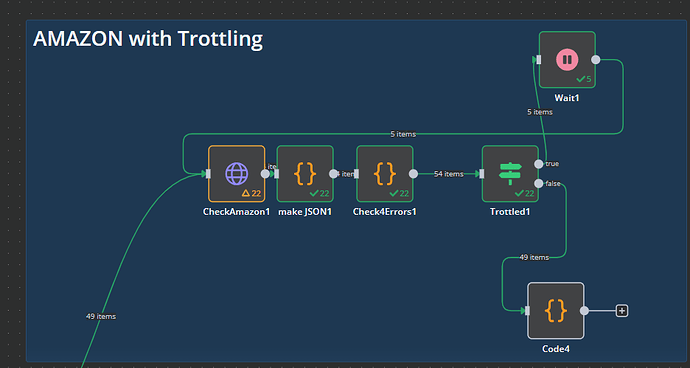The width and height of the screenshot is (690, 368).
Task: Open the Trottled1 signpost IF node
Action: click(510, 174)
